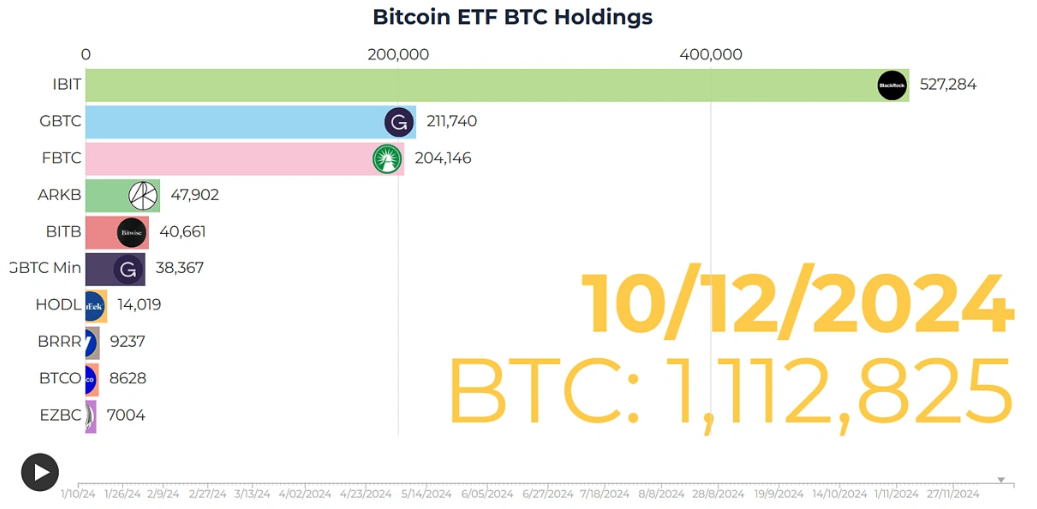Click the ARK logo on ARKB bar

(x=143, y=196)
